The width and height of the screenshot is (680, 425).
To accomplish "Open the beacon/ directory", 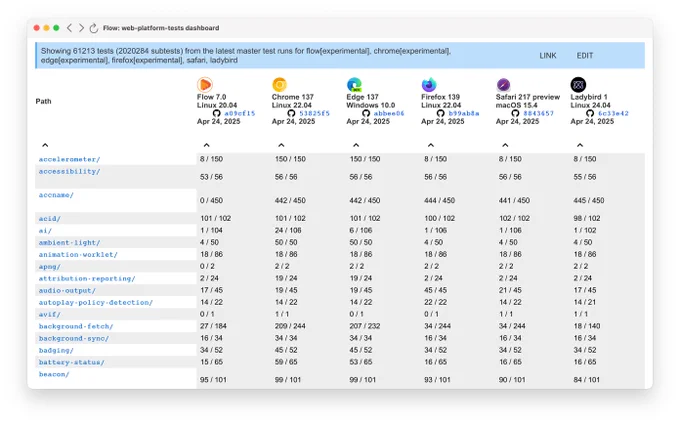I will (54, 374).
